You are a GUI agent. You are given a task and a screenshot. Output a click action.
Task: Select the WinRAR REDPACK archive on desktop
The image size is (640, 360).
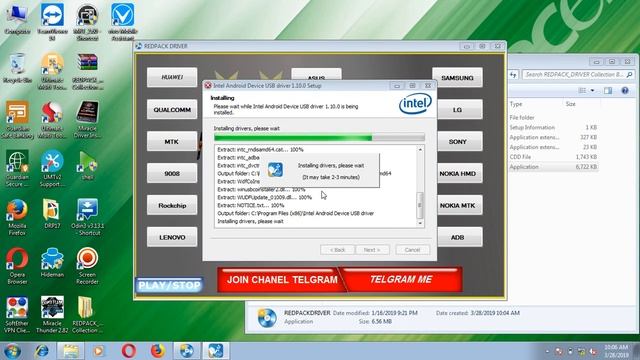87,71
